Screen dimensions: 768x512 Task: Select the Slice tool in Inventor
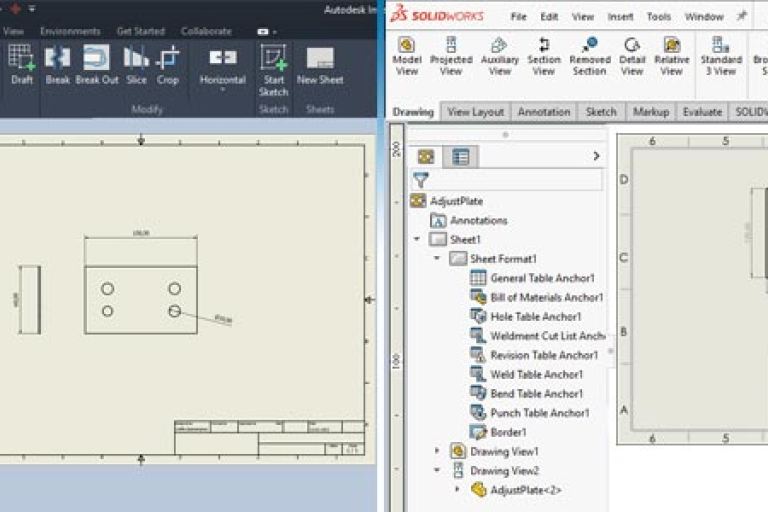[136, 60]
